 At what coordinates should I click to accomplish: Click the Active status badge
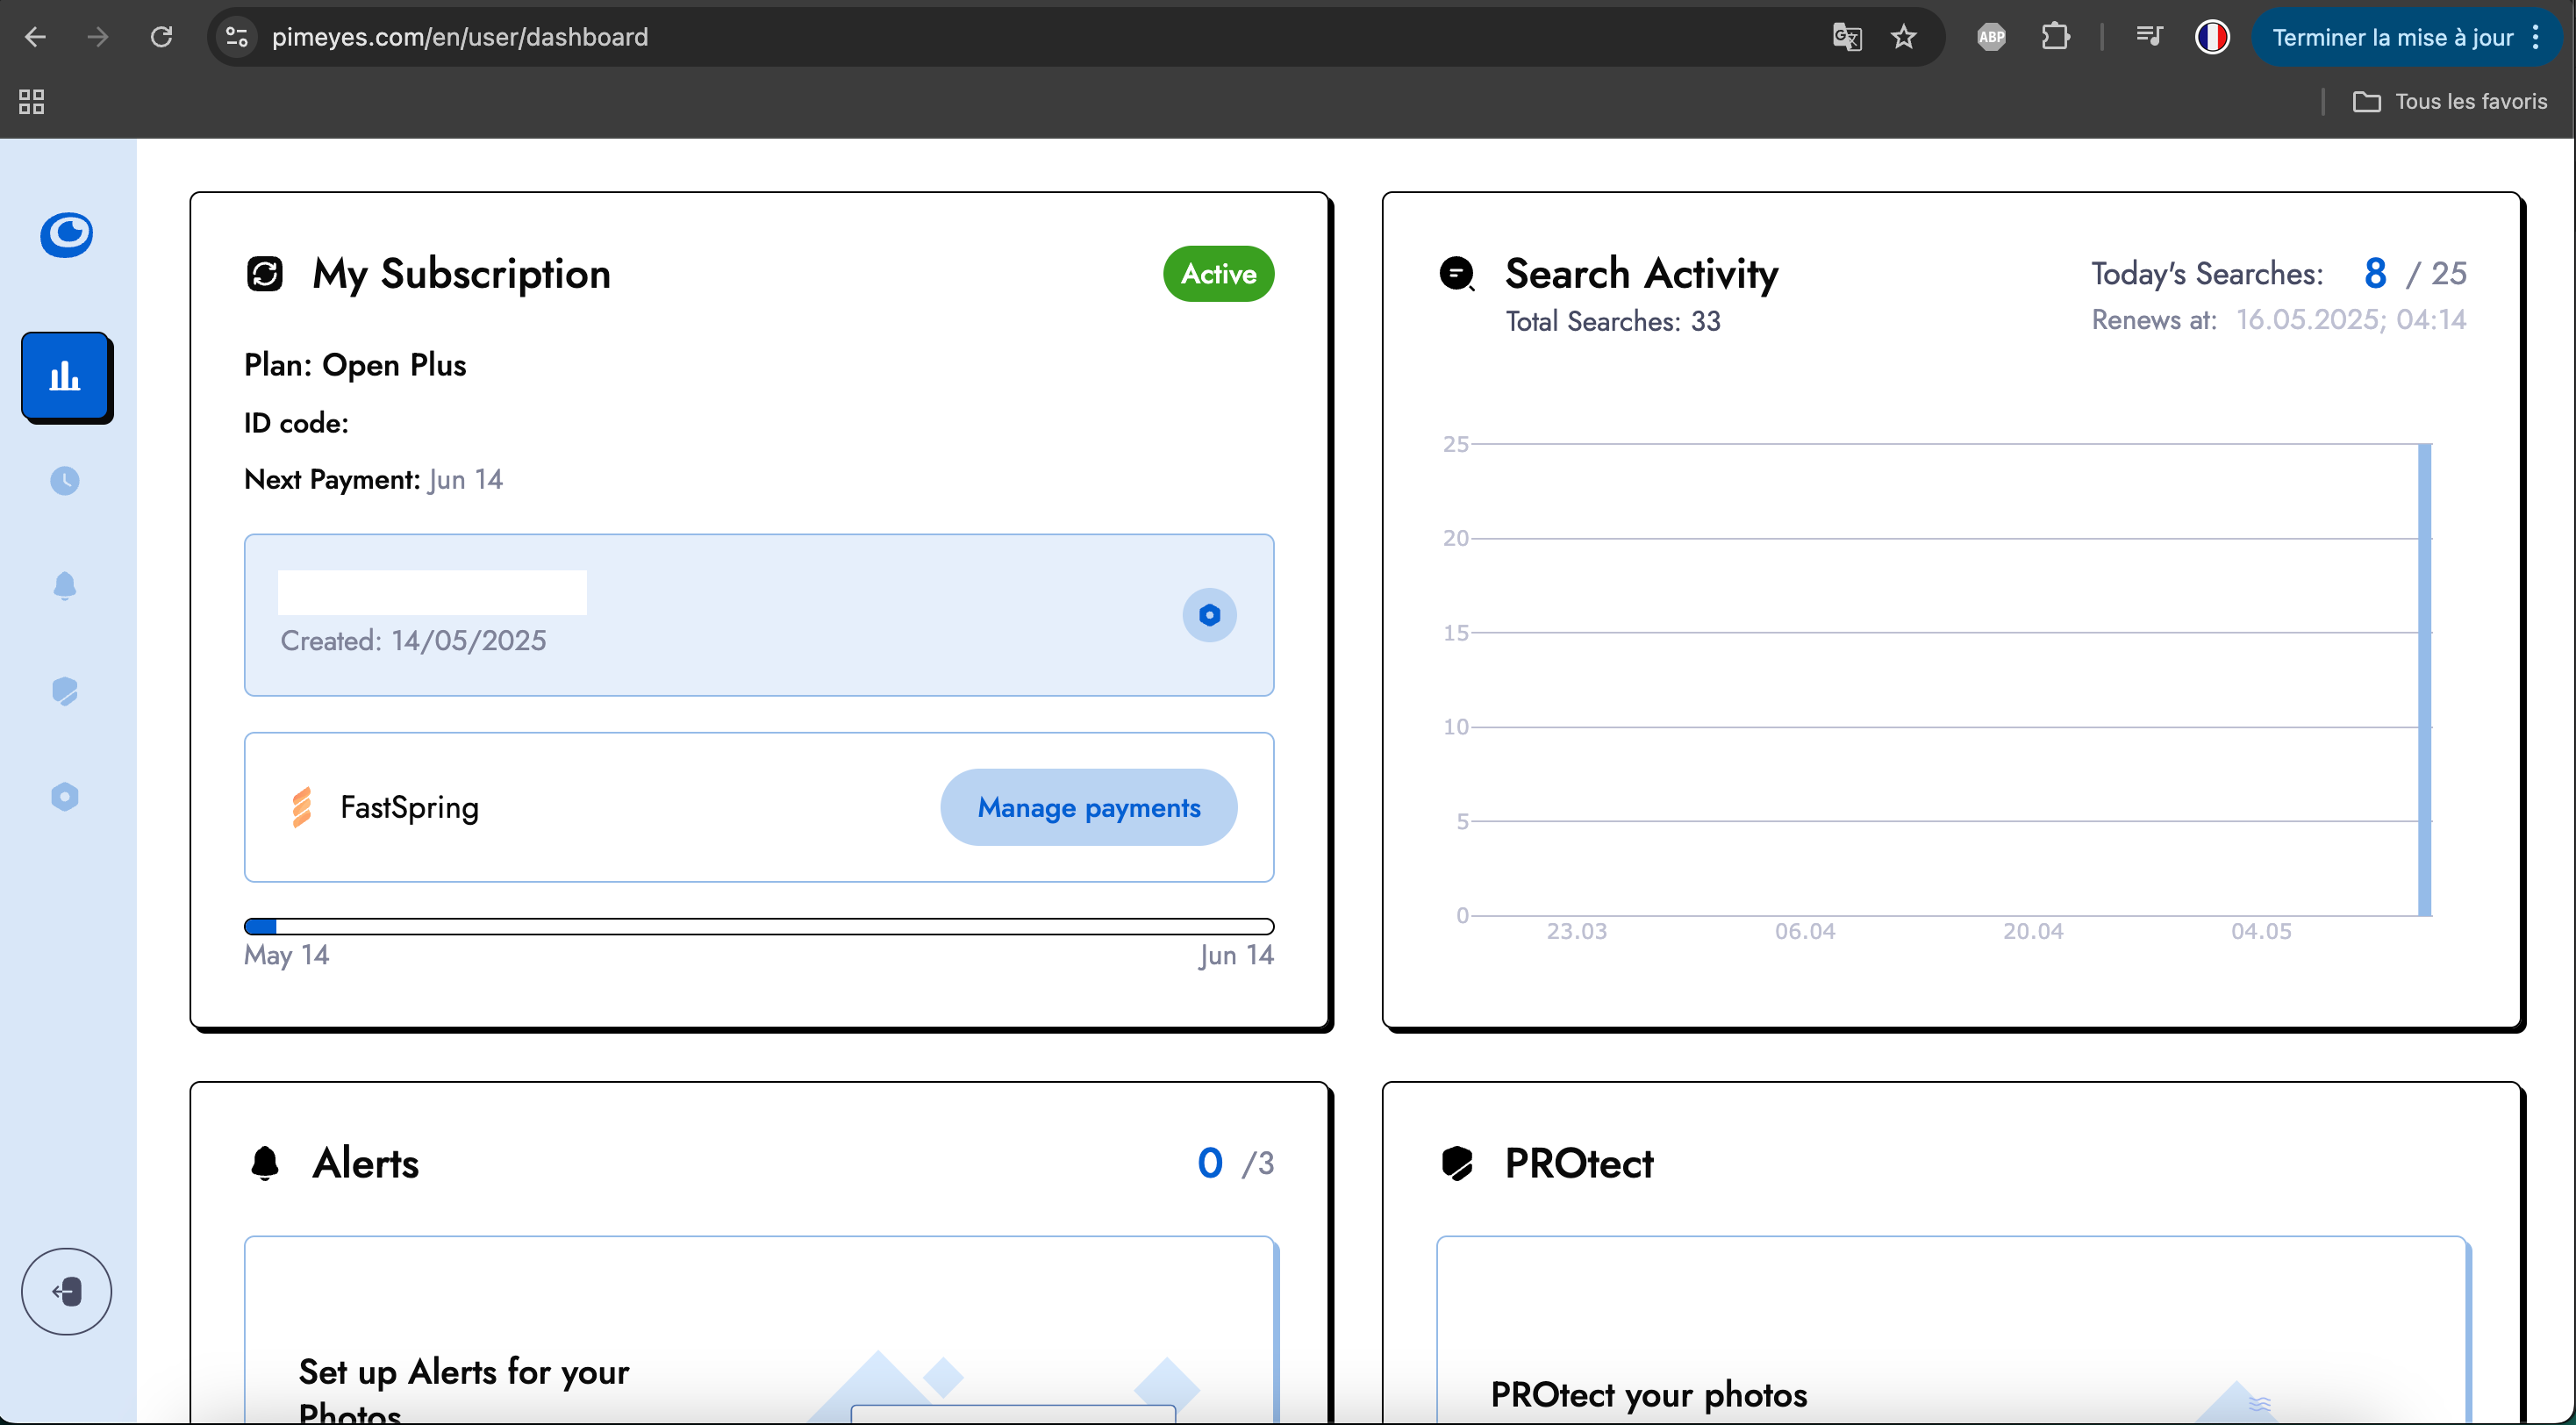click(1218, 274)
